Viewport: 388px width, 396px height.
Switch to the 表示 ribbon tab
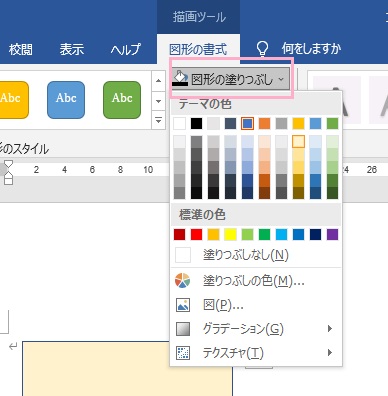(71, 50)
